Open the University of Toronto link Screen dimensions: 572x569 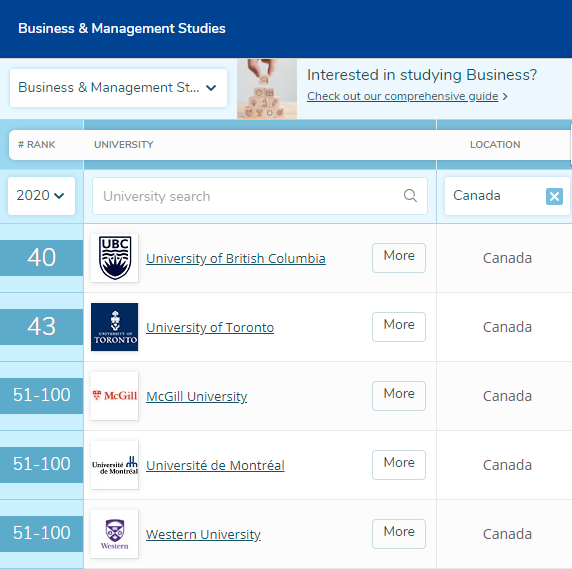210,327
